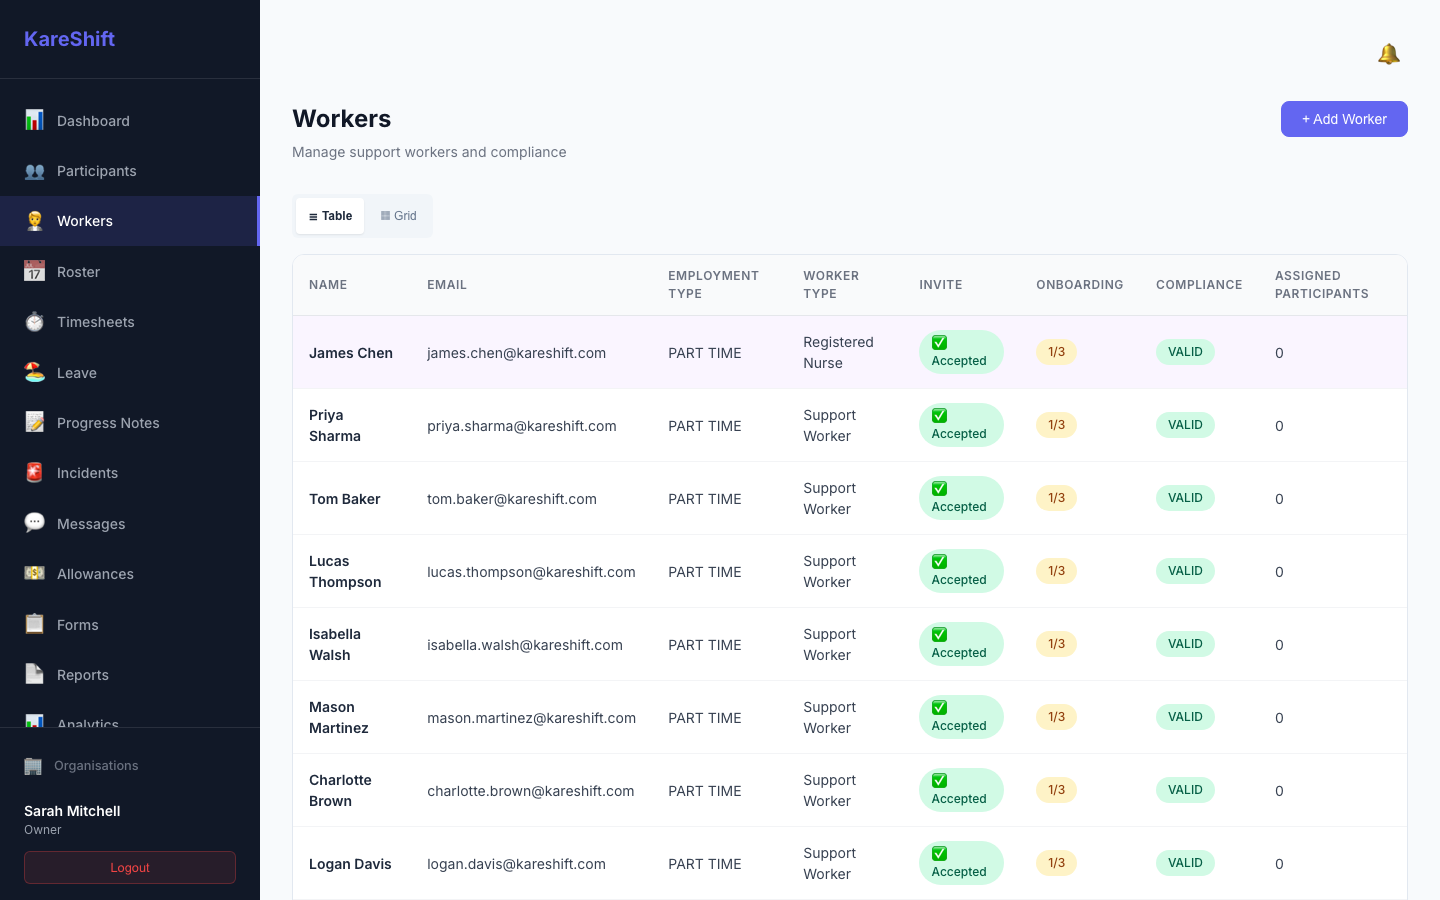Click the Reports document icon
Image resolution: width=1440 pixels, height=900 pixels.
(34, 674)
